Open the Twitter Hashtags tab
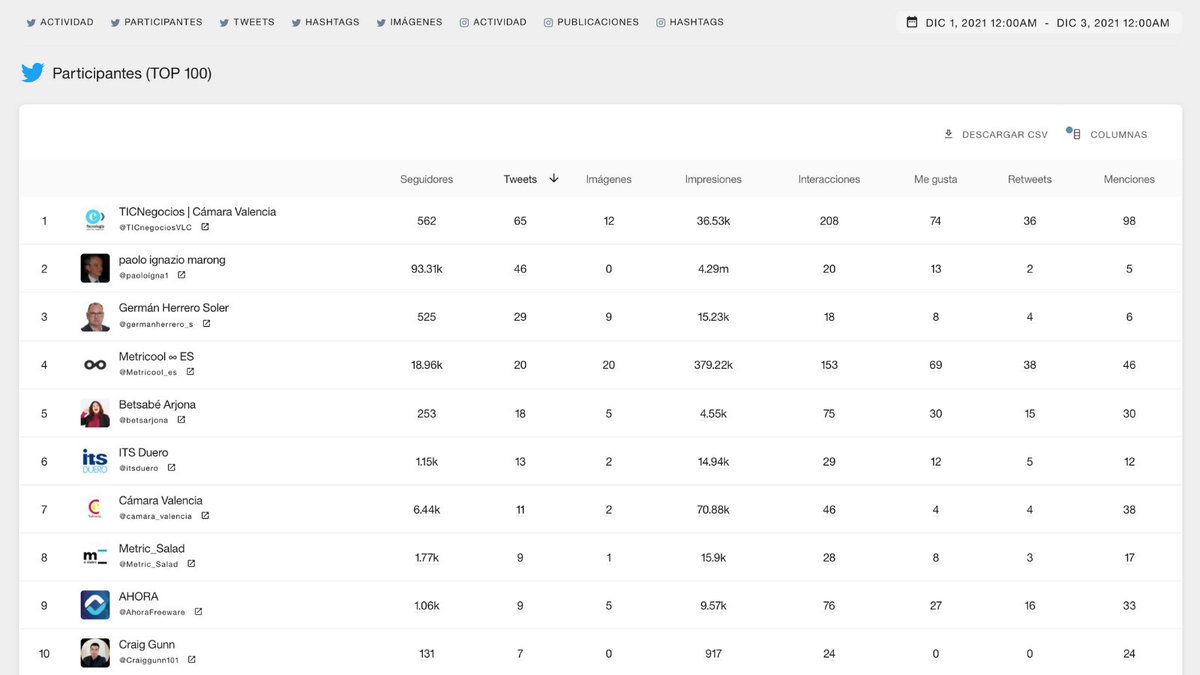The image size is (1200, 675). [325, 22]
